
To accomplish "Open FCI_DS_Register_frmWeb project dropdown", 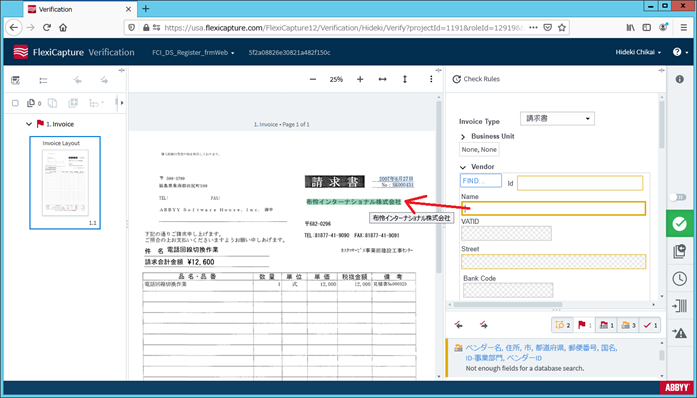I will [193, 52].
